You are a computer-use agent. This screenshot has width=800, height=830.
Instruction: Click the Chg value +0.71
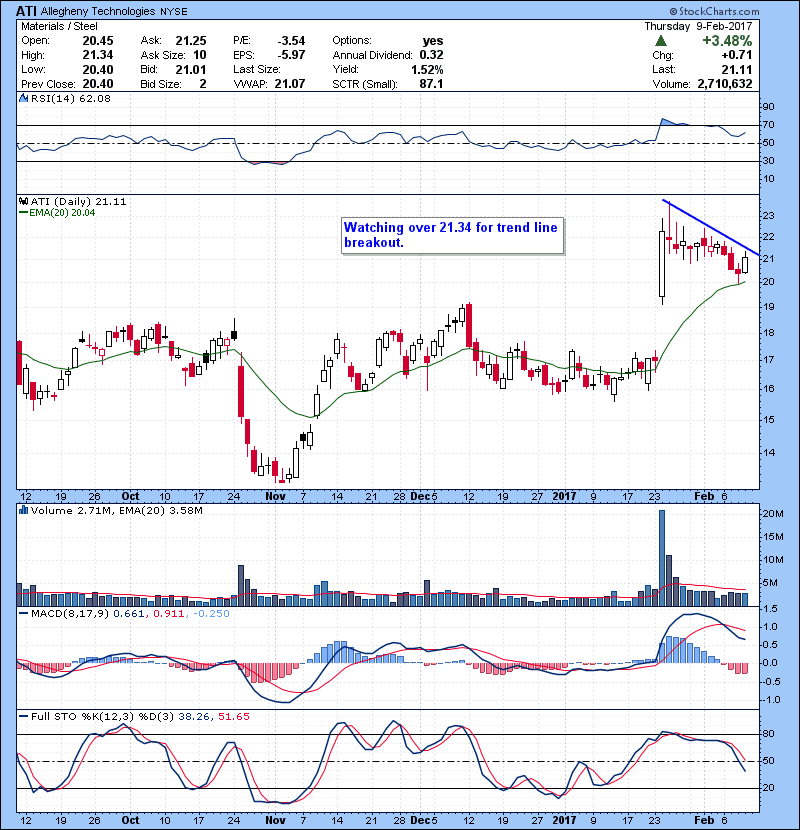736,55
